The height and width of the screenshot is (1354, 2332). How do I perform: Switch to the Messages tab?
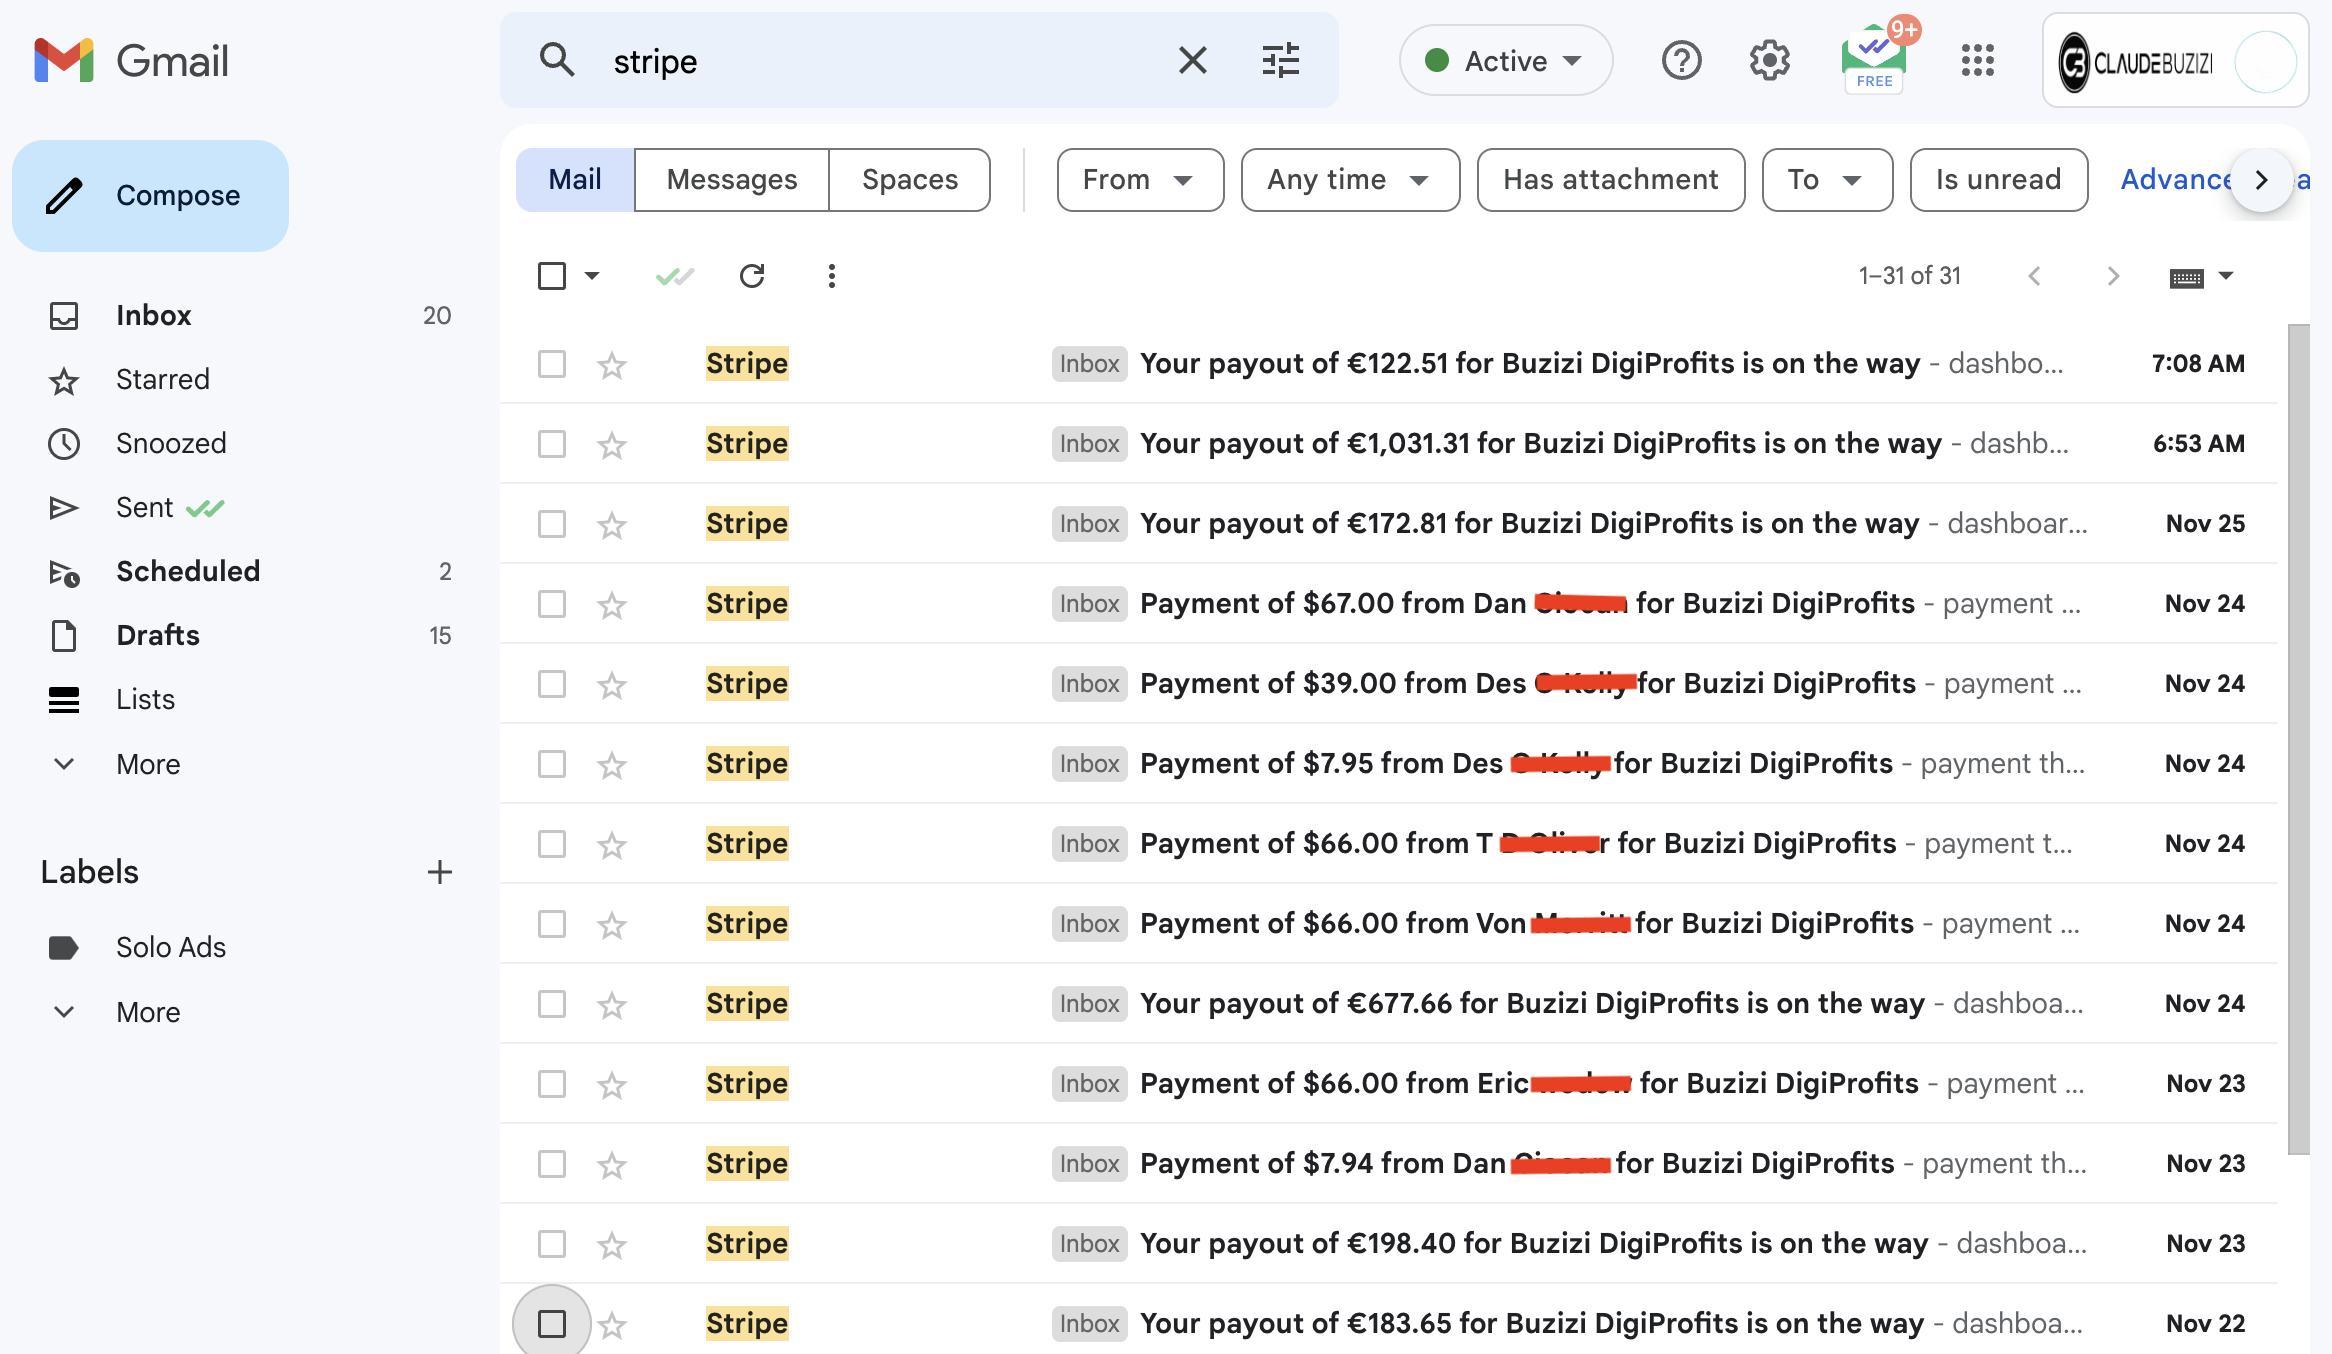click(x=732, y=179)
